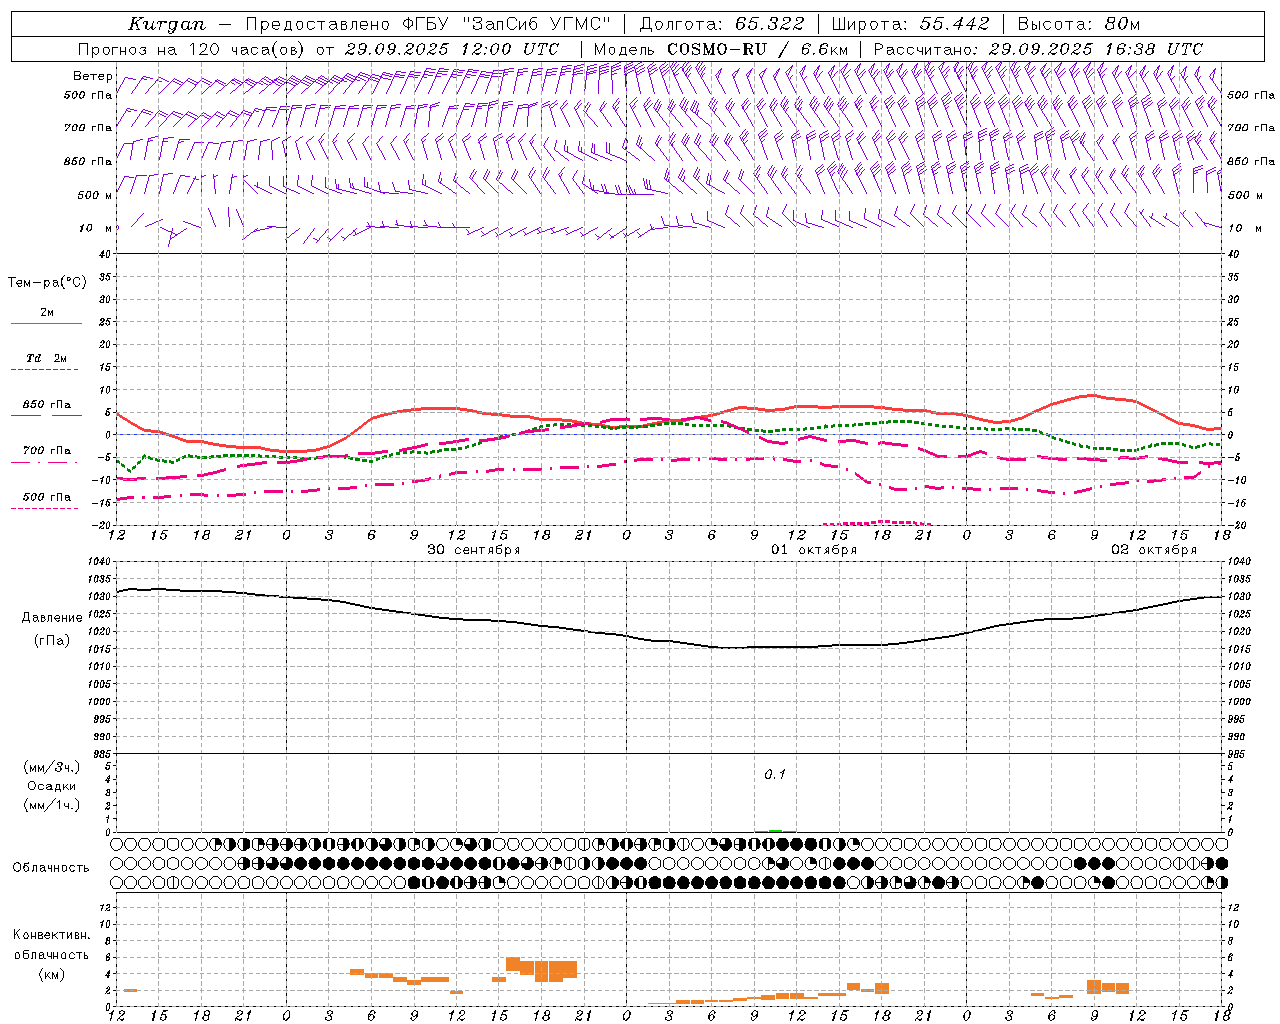
Task: Click the (км) unit of convective cloudiness
Action: pyautogui.click(x=51, y=974)
